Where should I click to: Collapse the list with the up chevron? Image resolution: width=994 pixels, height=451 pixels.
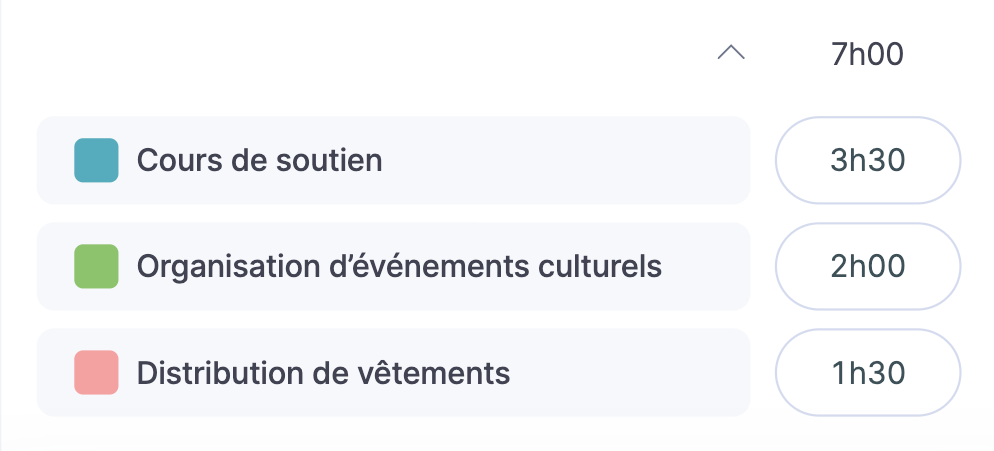(x=731, y=54)
